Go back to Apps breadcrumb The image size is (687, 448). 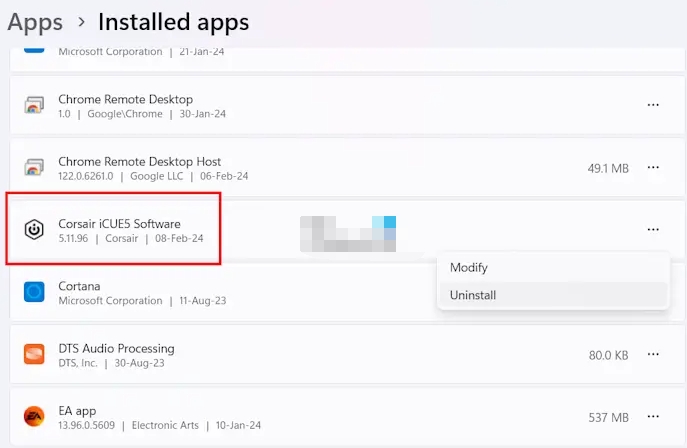(35, 22)
